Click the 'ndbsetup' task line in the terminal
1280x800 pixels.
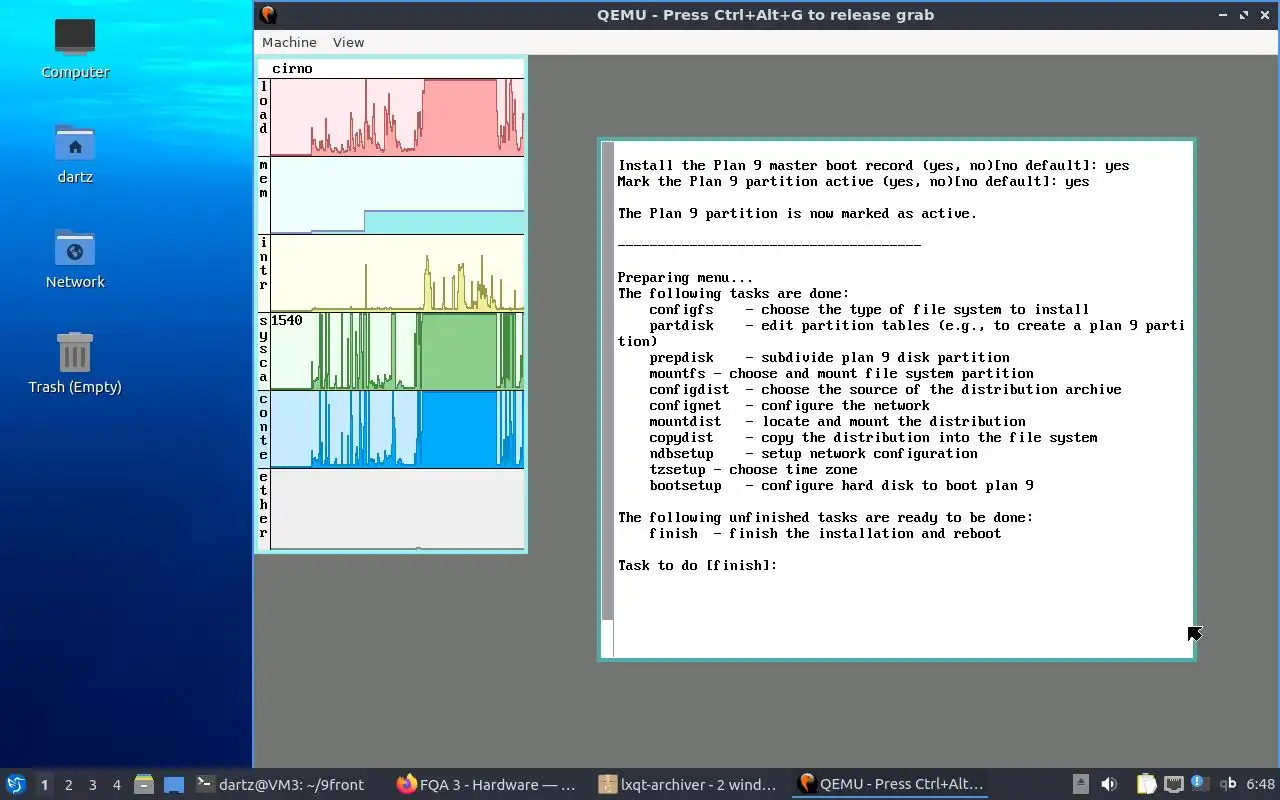click(813, 454)
